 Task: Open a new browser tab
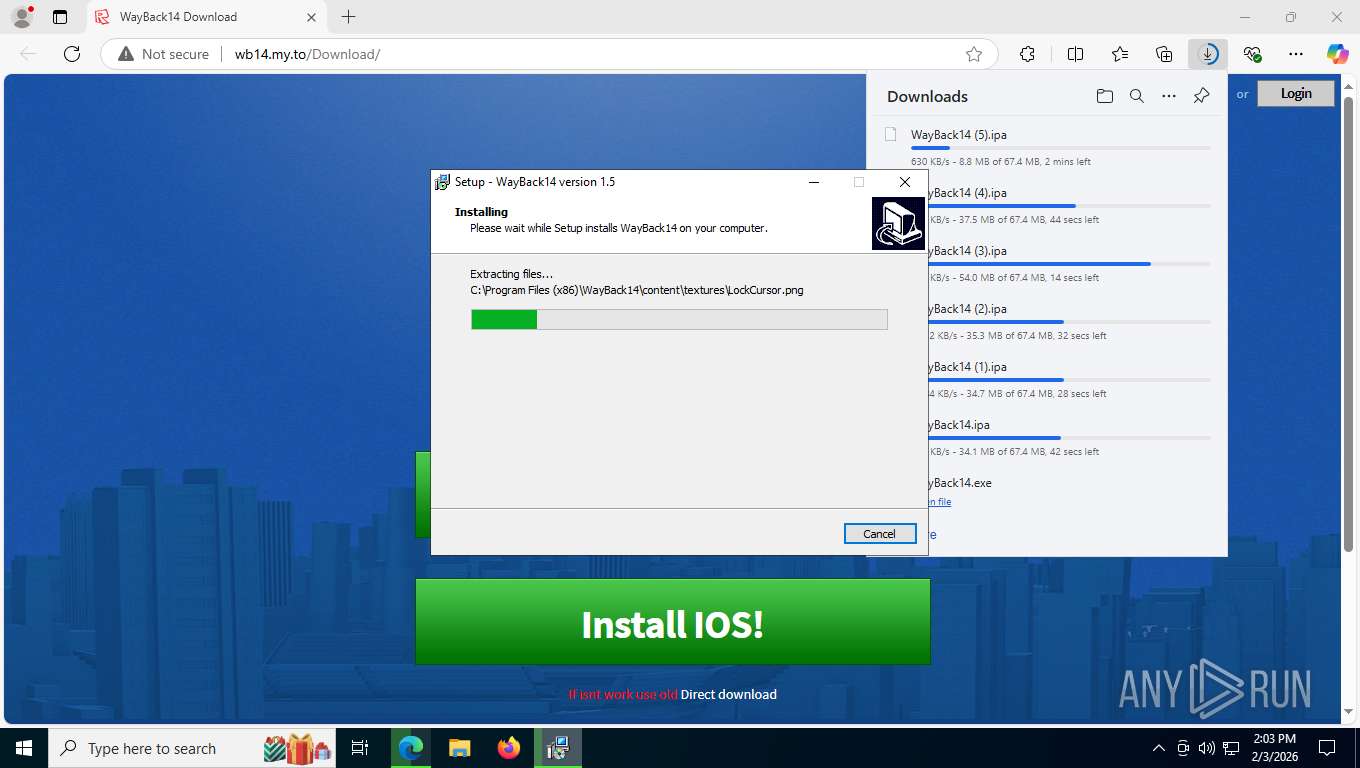[348, 17]
